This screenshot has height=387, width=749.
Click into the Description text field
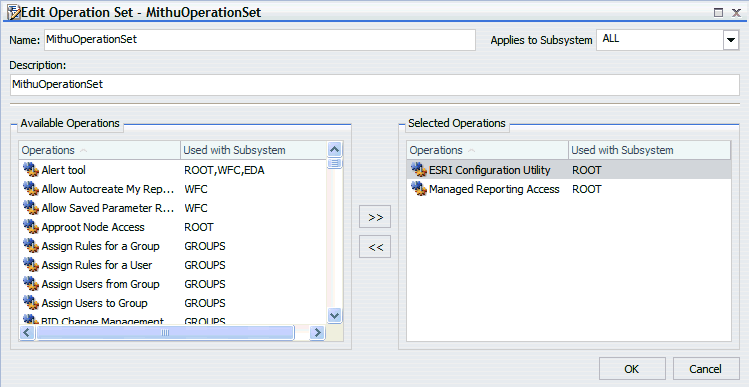(374, 85)
